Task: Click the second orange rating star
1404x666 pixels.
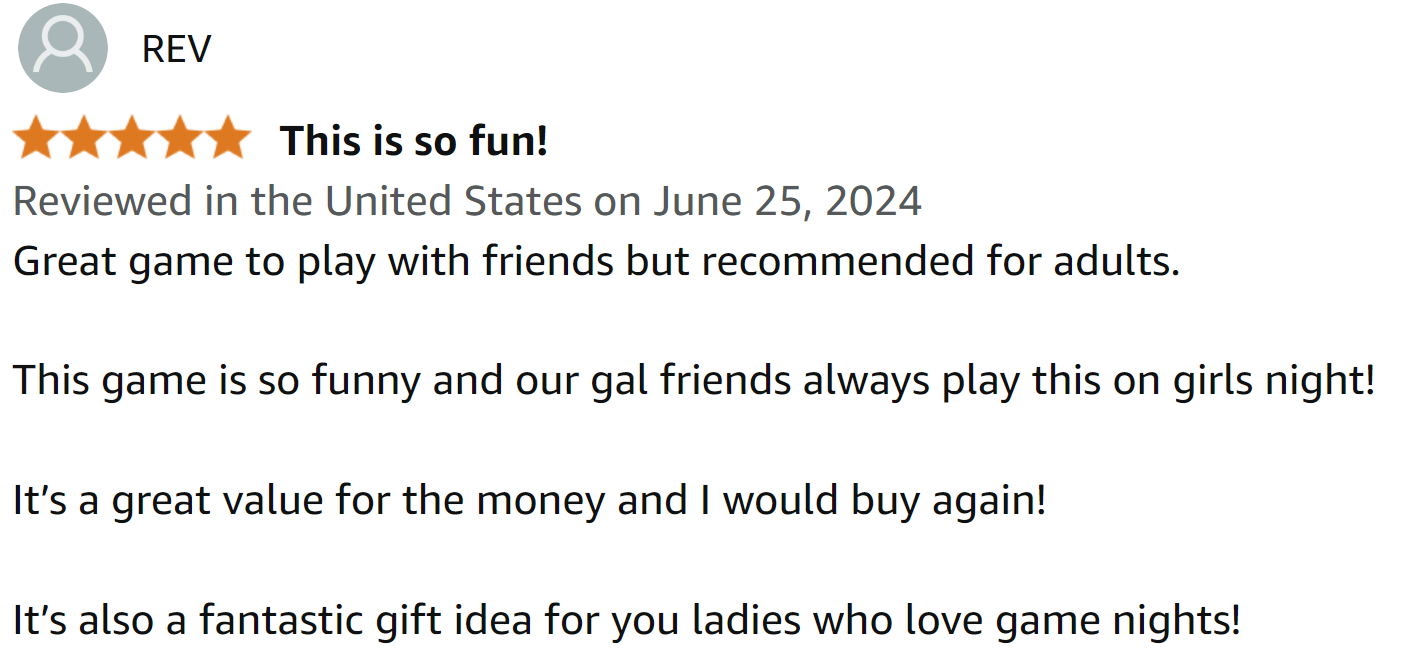Action: tap(84, 138)
